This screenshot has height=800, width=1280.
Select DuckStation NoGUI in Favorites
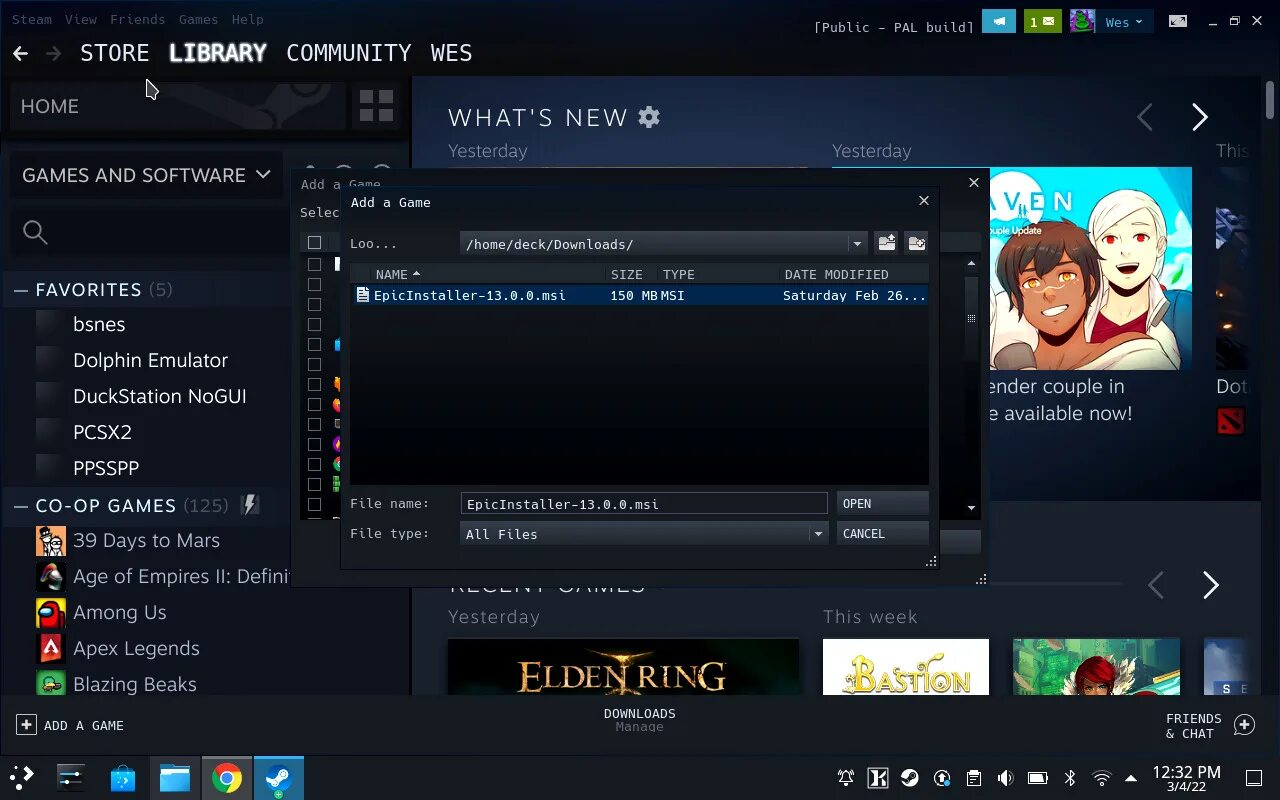159,396
